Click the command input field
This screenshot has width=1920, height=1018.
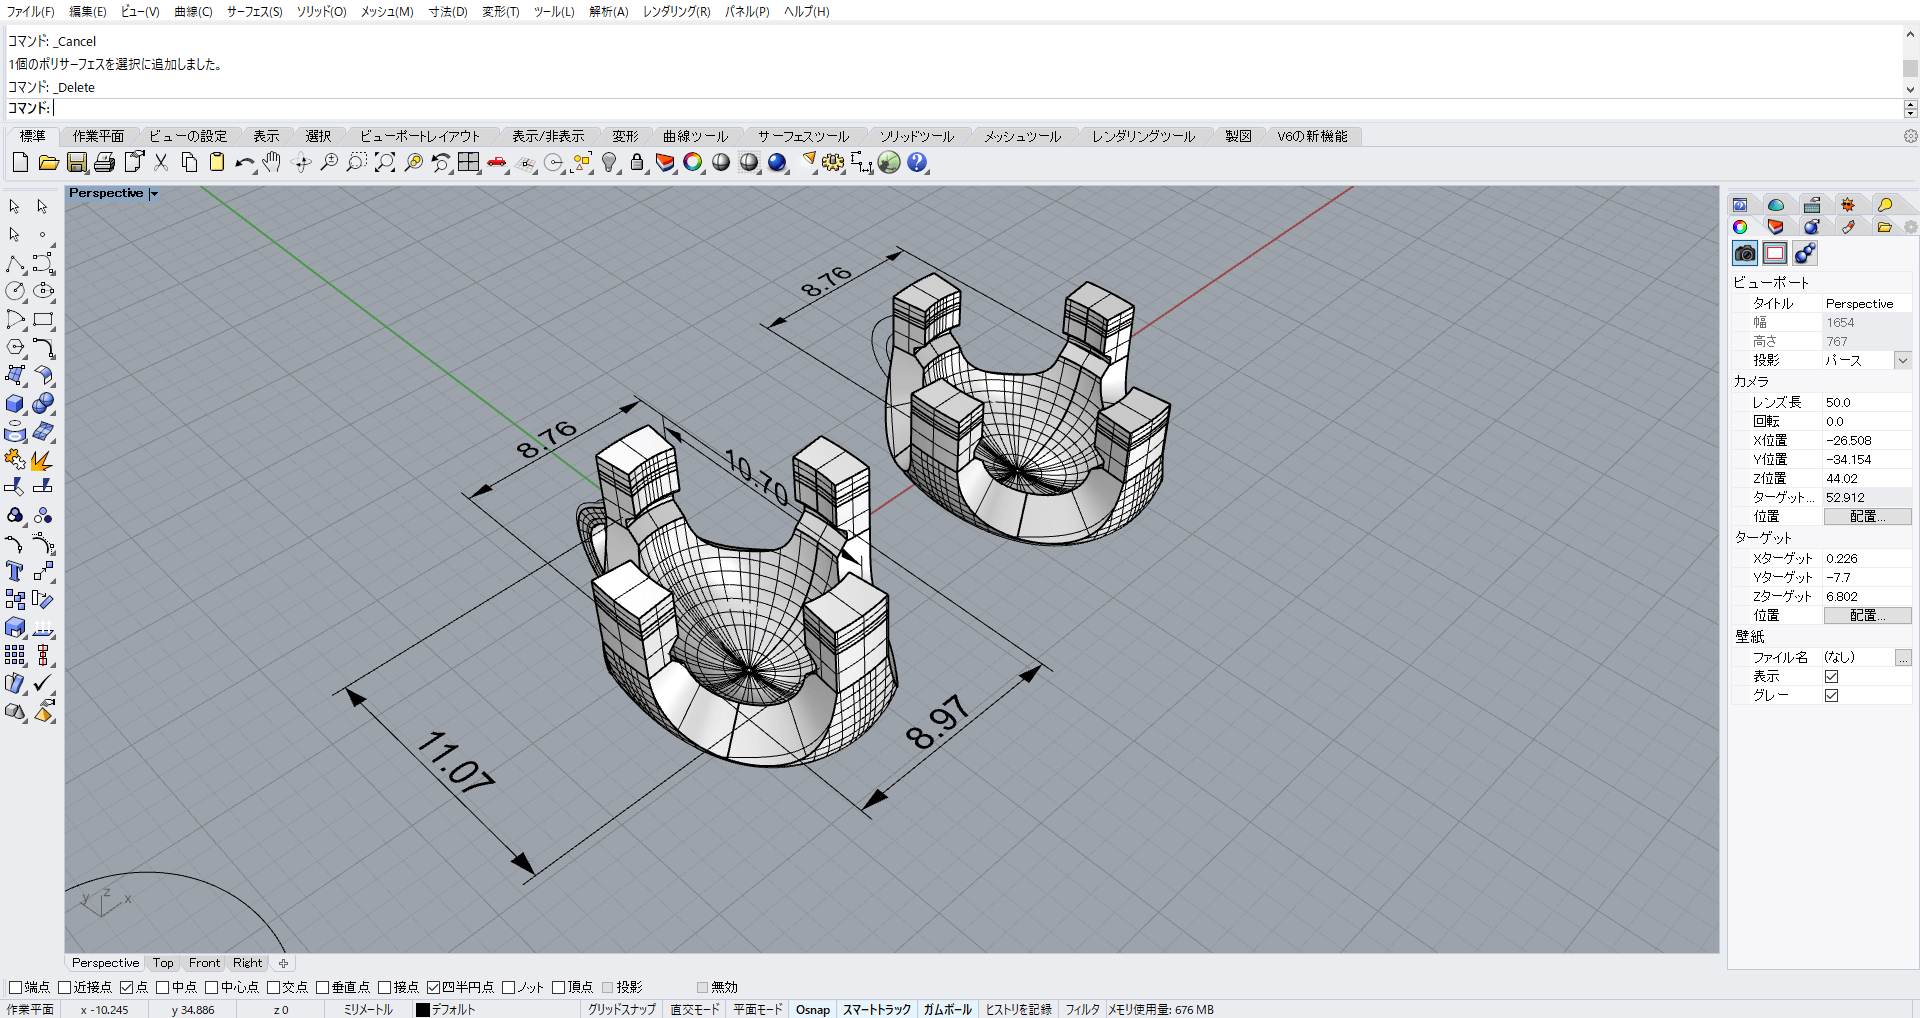[975, 108]
